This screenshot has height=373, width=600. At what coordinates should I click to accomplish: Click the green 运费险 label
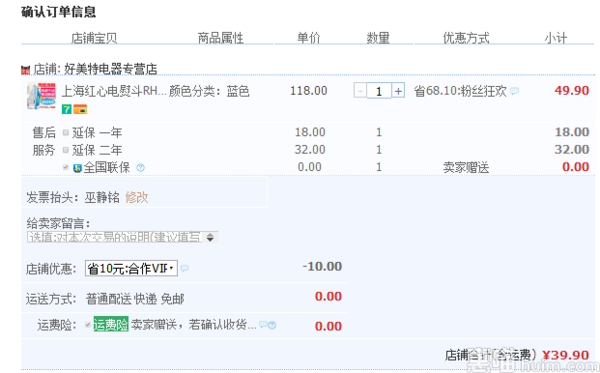click(x=111, y=324)
